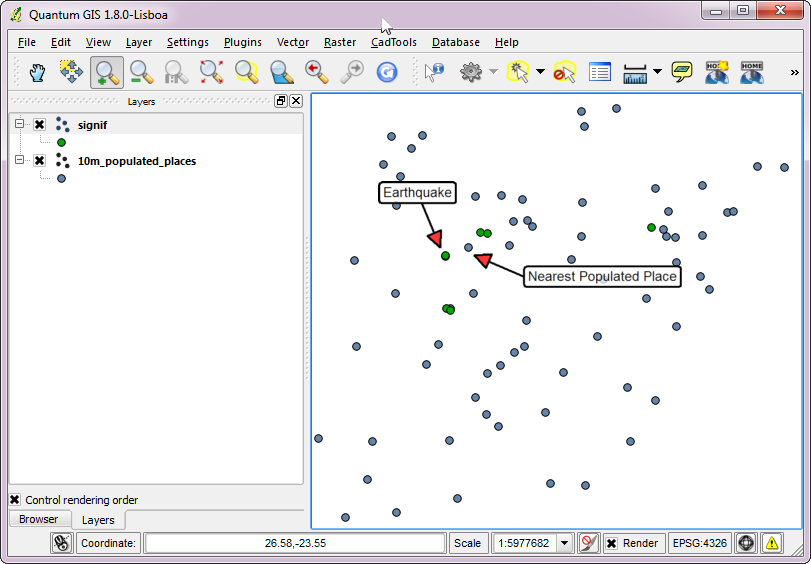Select Pan Map to Selection tool
This screenshot has width=811, height=564.
[x=71, y=72]
